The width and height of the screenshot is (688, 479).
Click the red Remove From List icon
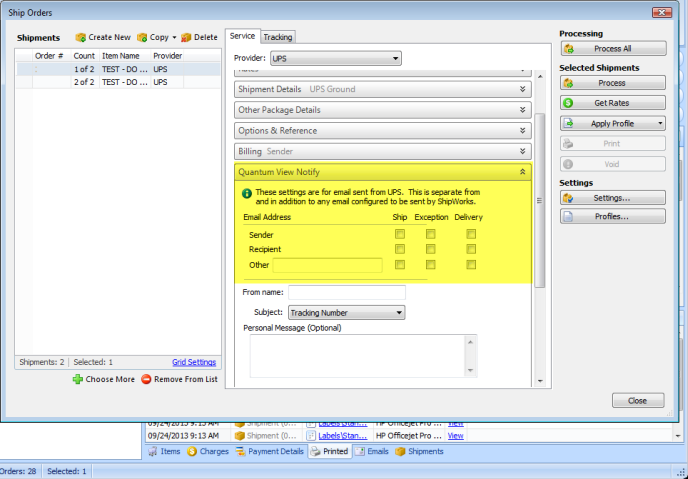pos(146,379)
